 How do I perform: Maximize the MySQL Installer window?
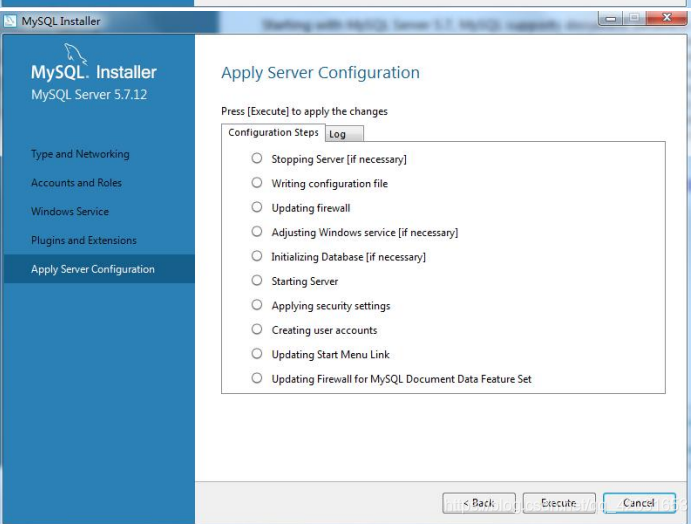(x=634, y=18)
